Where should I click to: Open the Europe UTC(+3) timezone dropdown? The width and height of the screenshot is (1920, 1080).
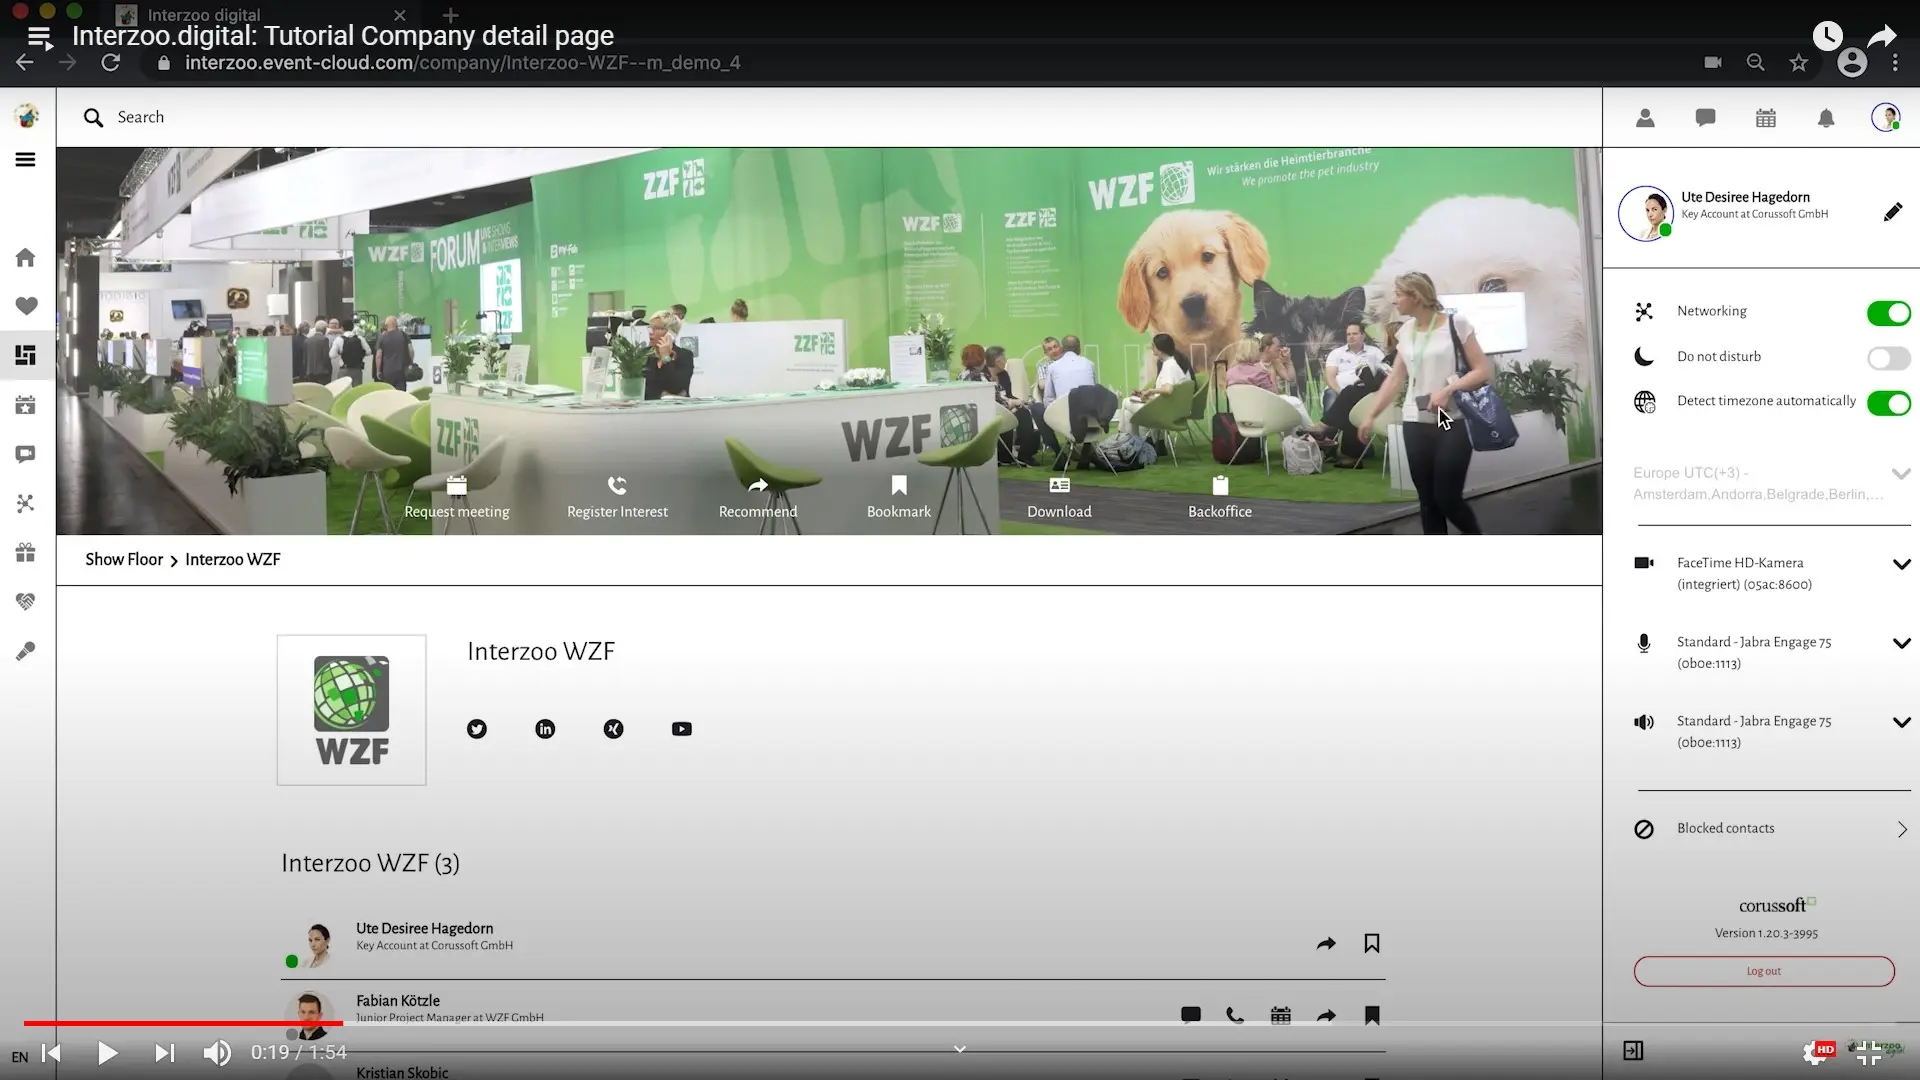pos(1900,474)
